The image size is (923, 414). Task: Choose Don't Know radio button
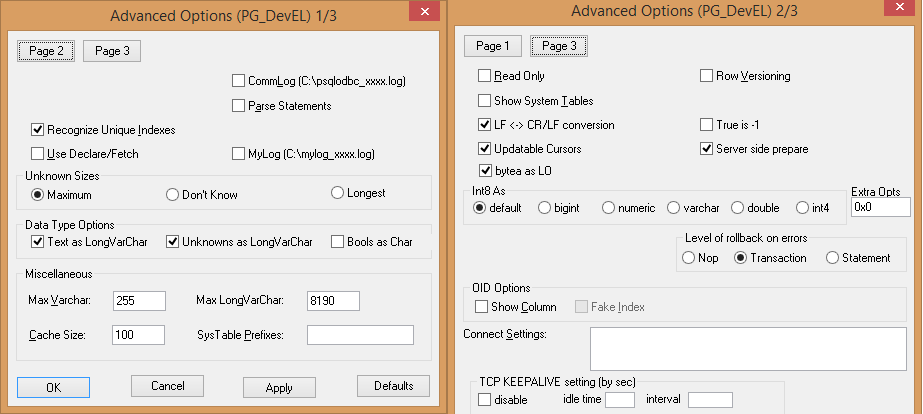click(172, 193)
